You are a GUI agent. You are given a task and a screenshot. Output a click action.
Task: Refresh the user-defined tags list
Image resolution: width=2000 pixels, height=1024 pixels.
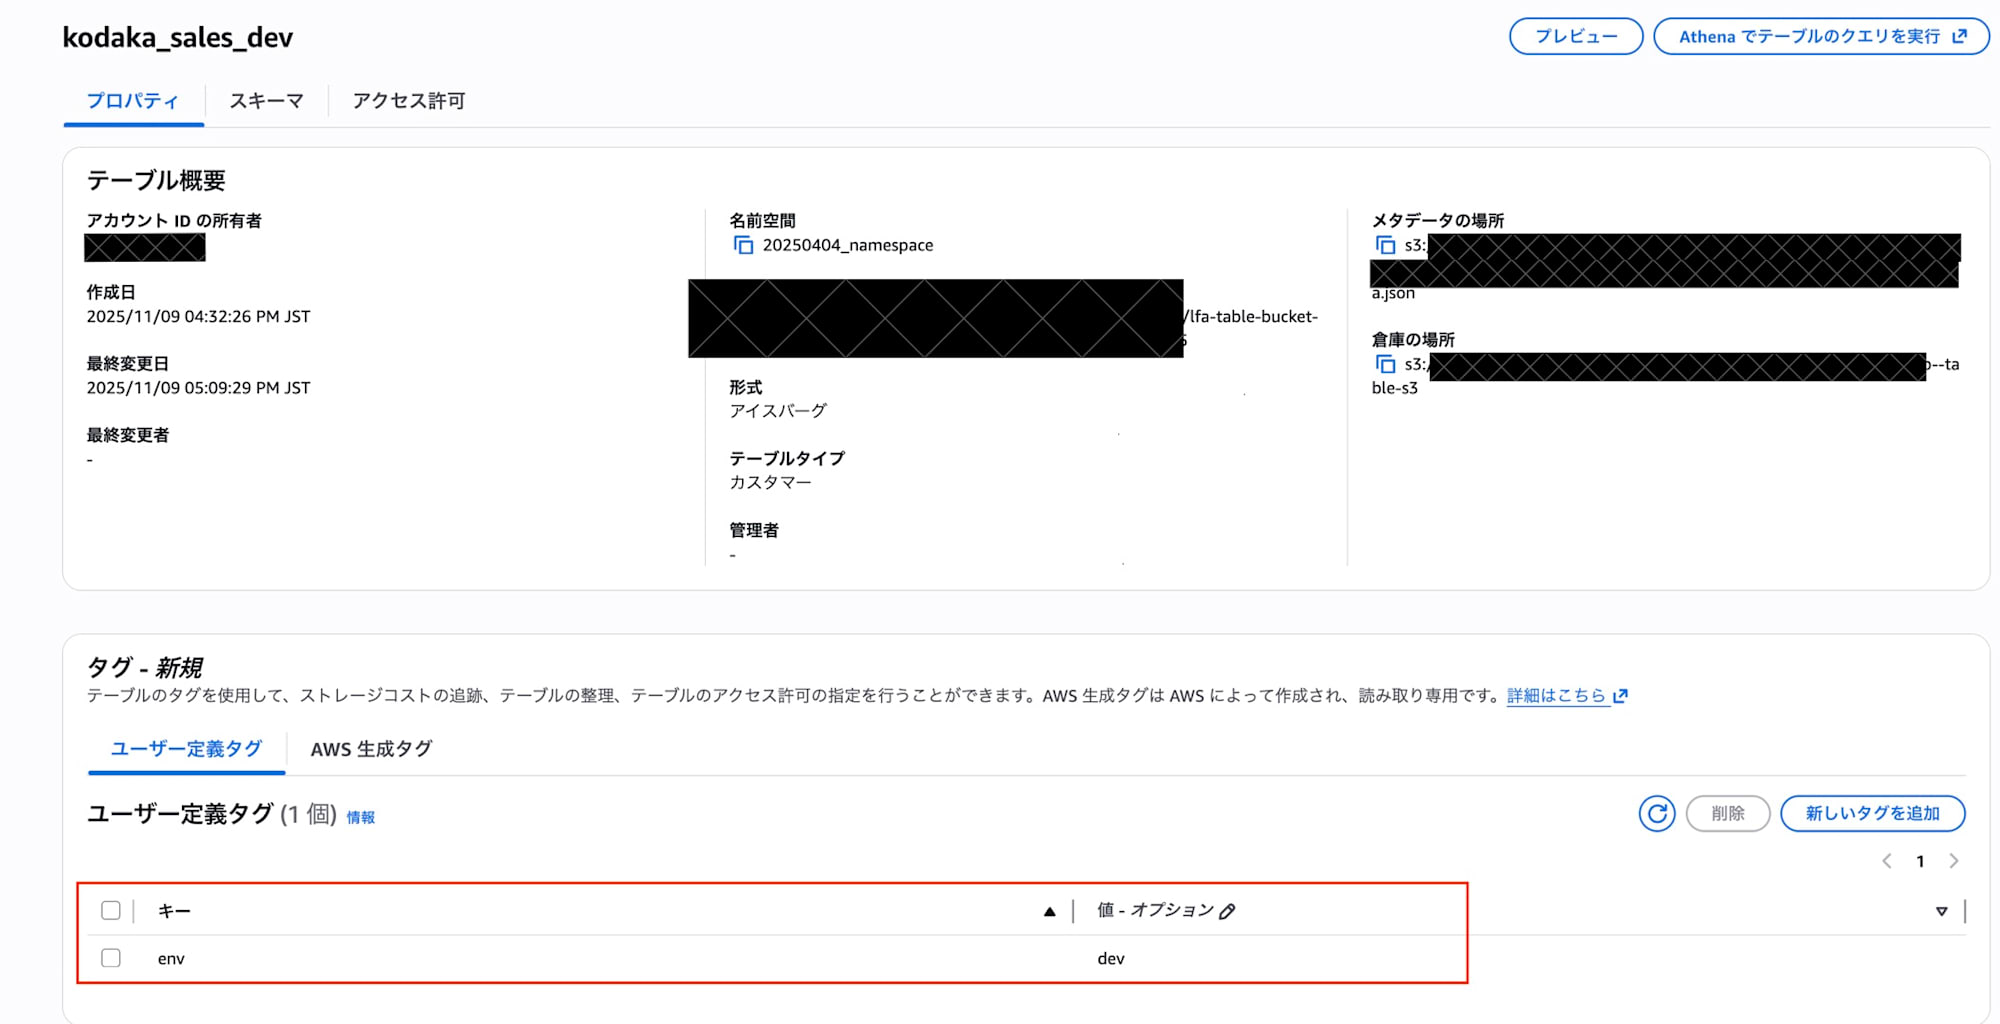pos(1656,813)
